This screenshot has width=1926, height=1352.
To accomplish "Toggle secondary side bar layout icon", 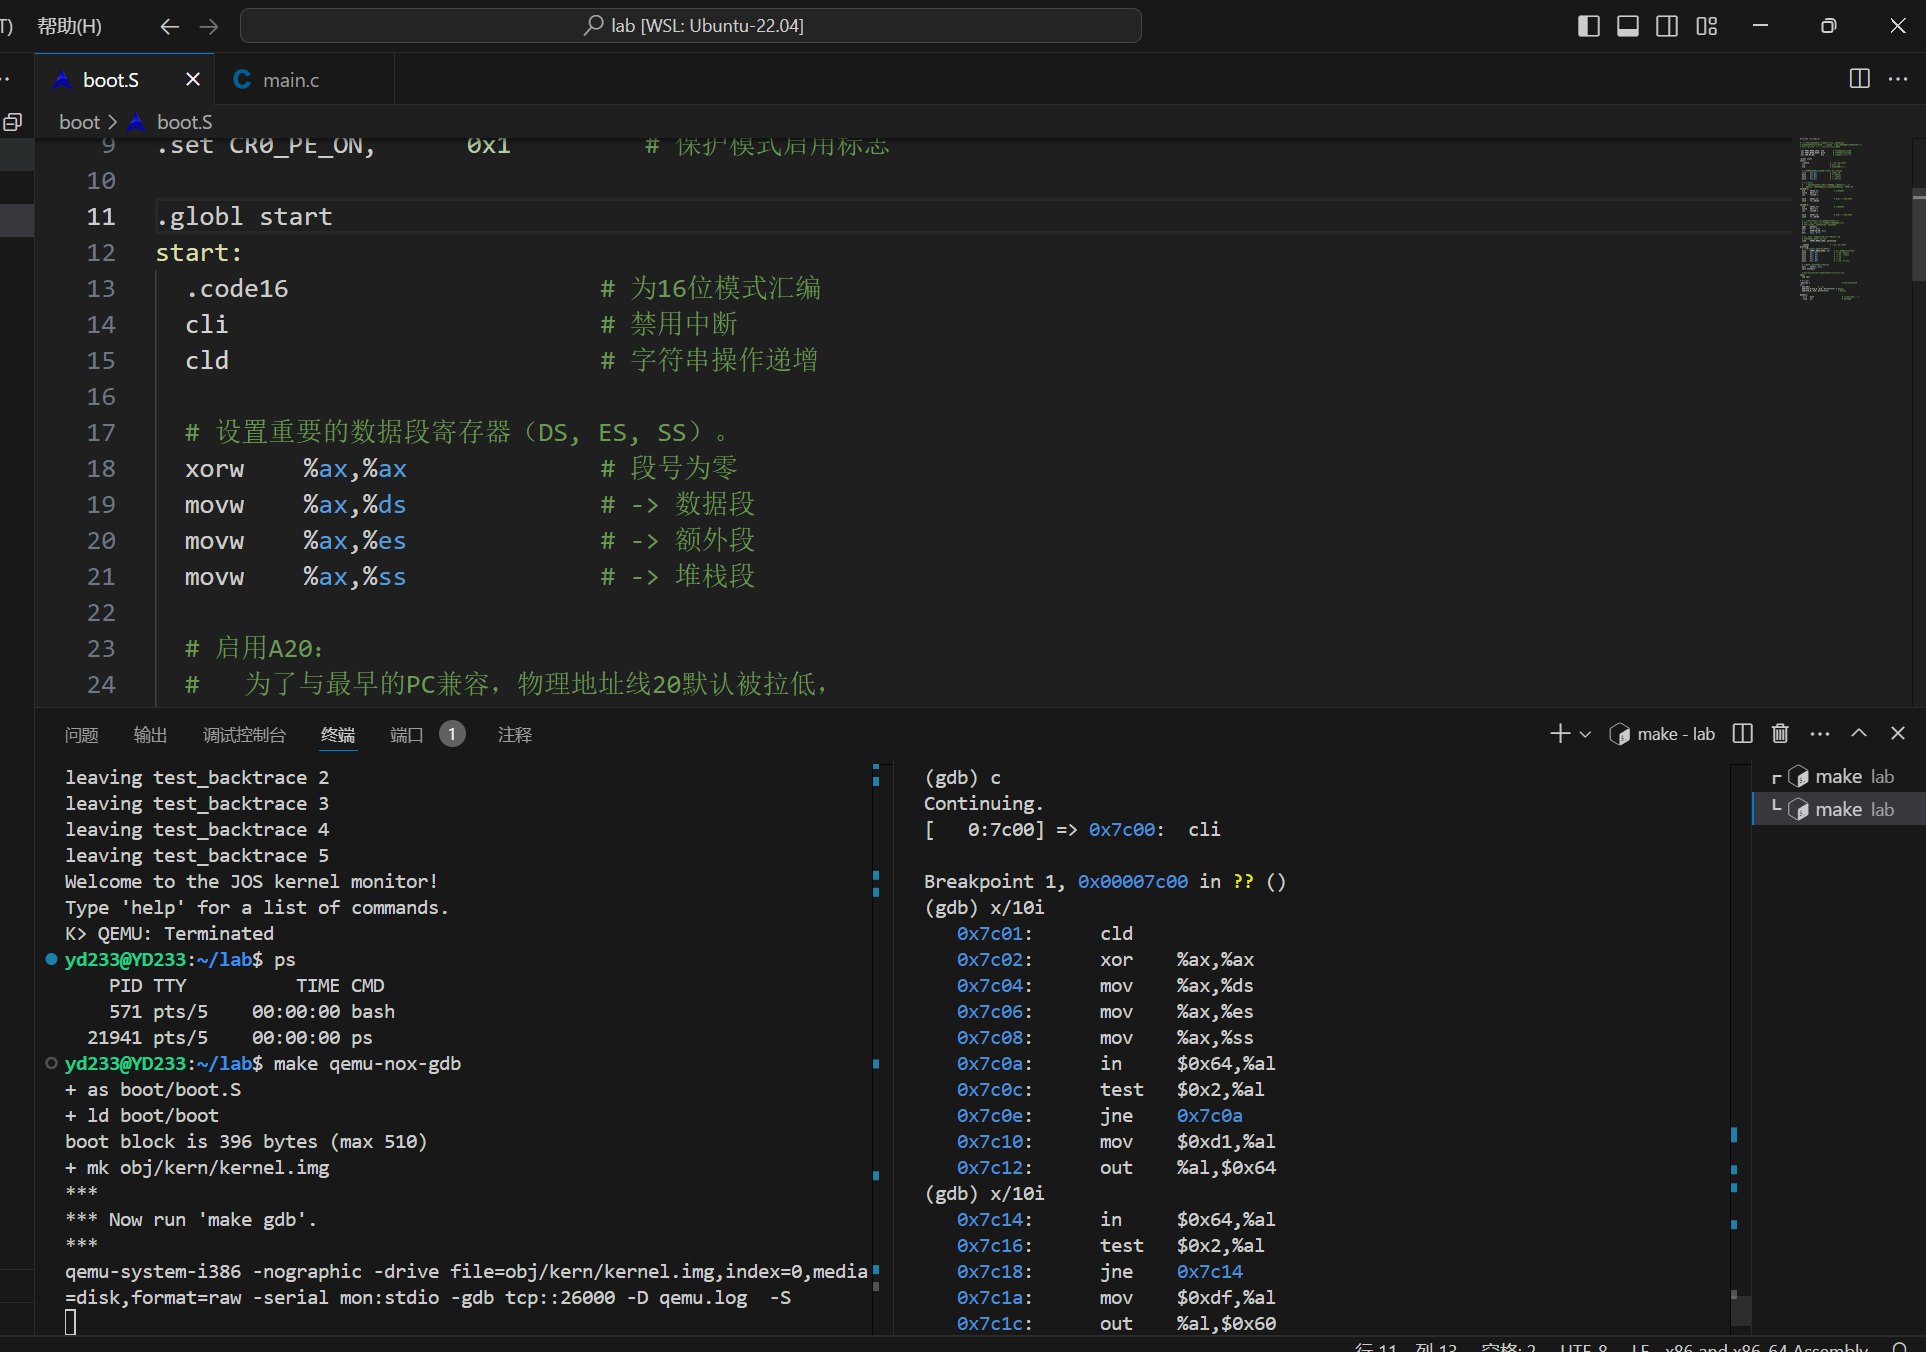I will pos(1667,26).
